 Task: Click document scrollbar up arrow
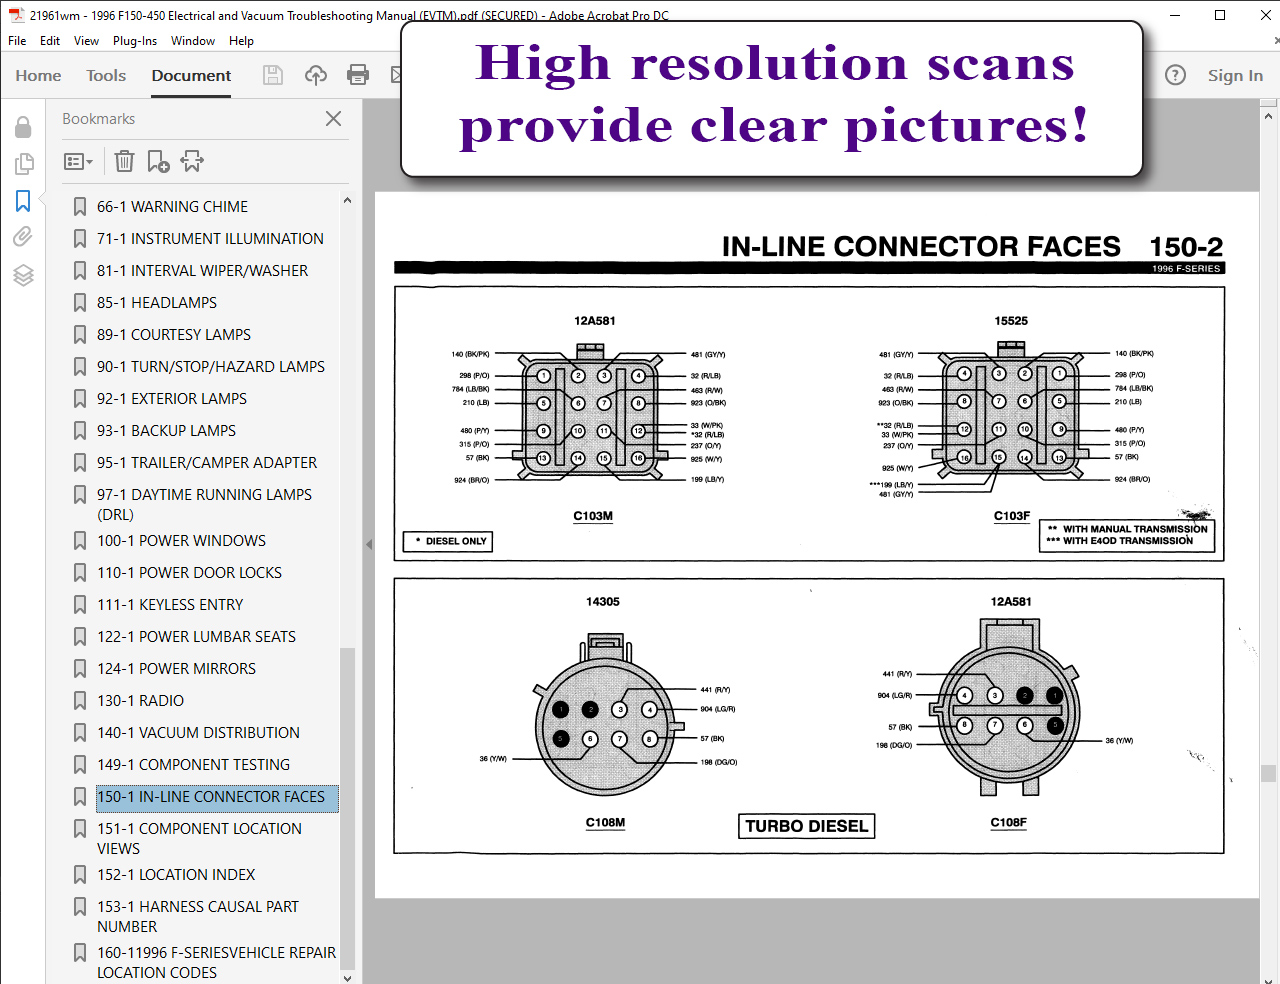tap(1269, 116)
